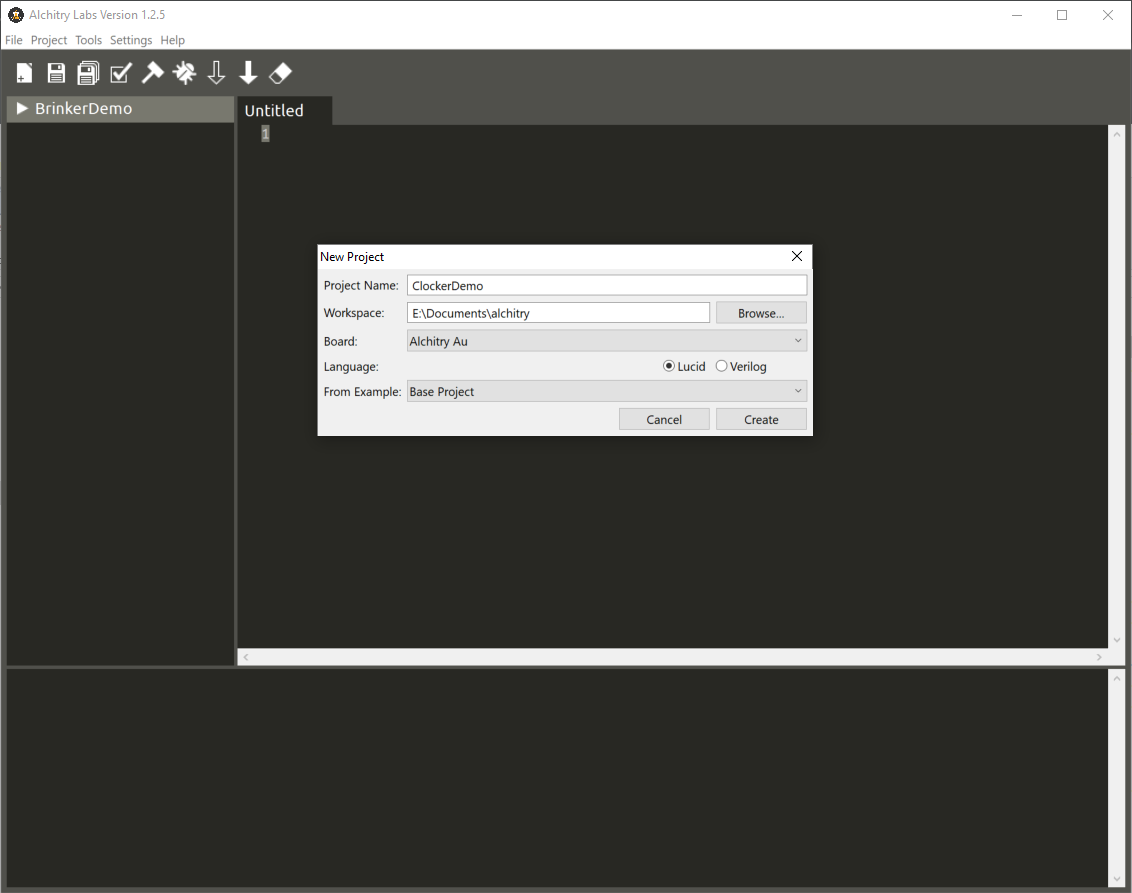Open the Settings menu
Image resolution: width=1132 pixels, height=893 pixels.
131,40
